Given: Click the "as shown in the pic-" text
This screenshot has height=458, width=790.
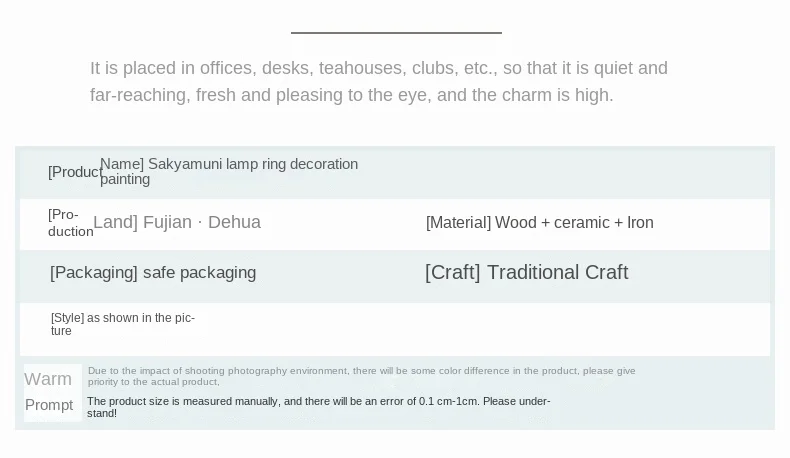Looking at the screenshot, I should 140,318.
